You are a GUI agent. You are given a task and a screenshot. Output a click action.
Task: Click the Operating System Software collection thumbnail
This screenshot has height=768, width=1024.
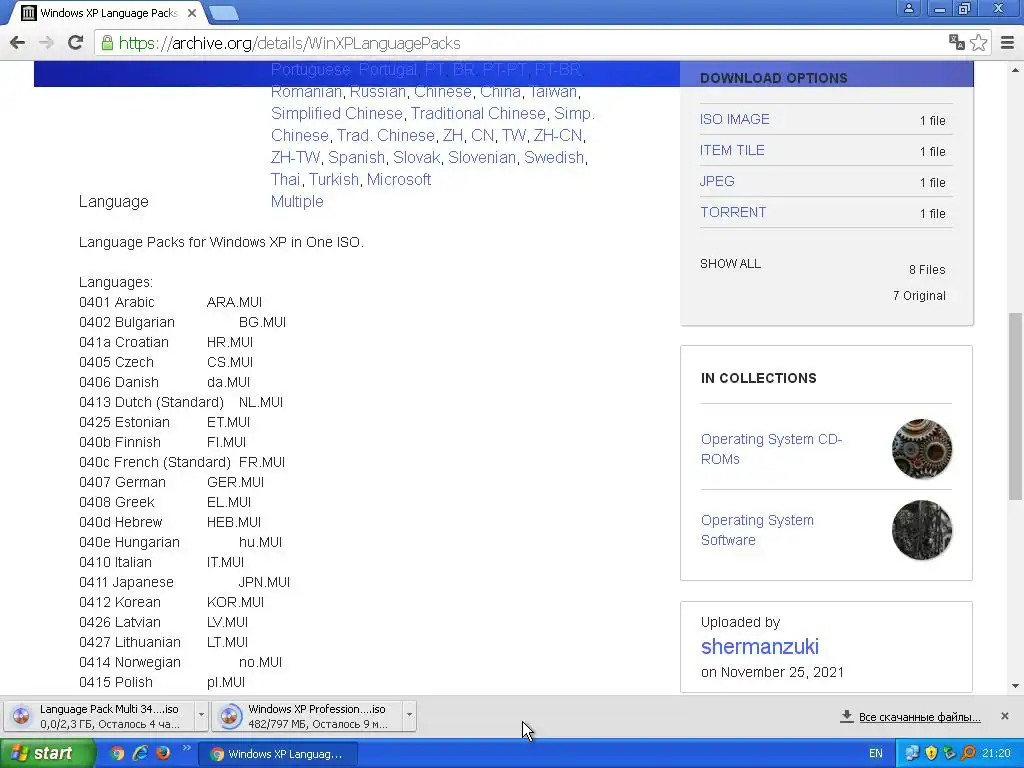[921, 530]
